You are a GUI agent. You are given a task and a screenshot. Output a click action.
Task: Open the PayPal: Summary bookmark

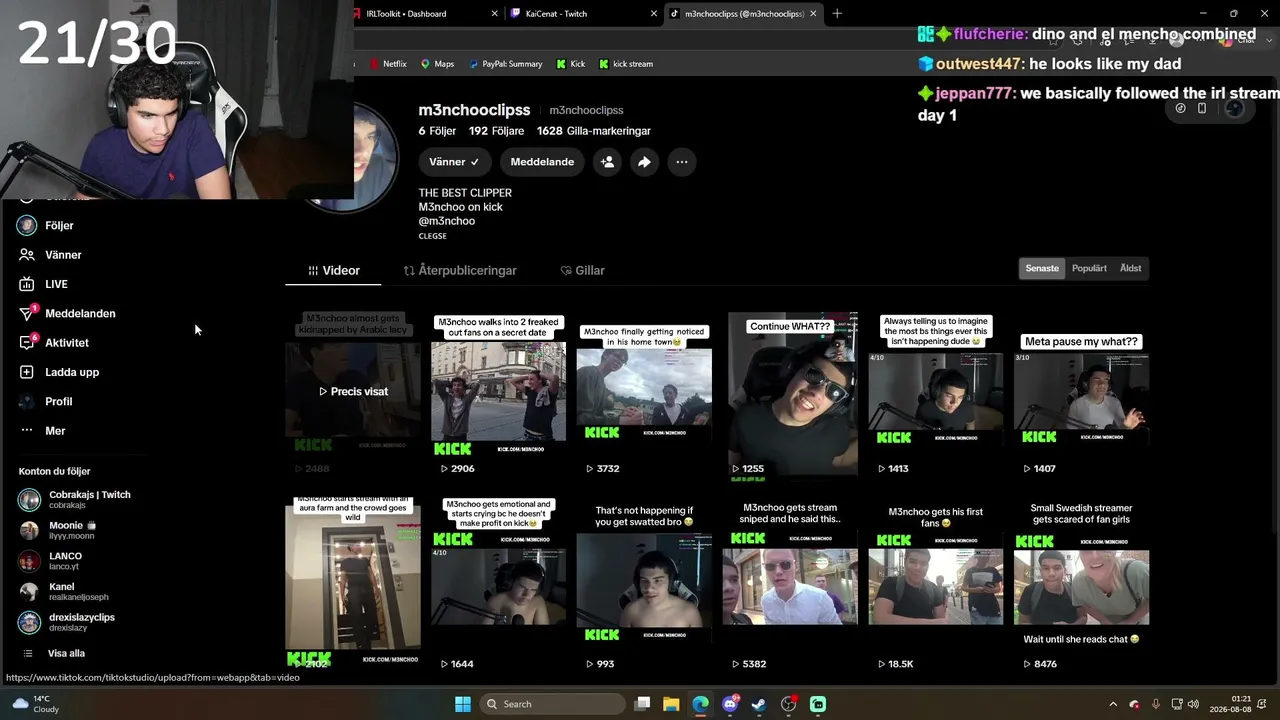504,64
